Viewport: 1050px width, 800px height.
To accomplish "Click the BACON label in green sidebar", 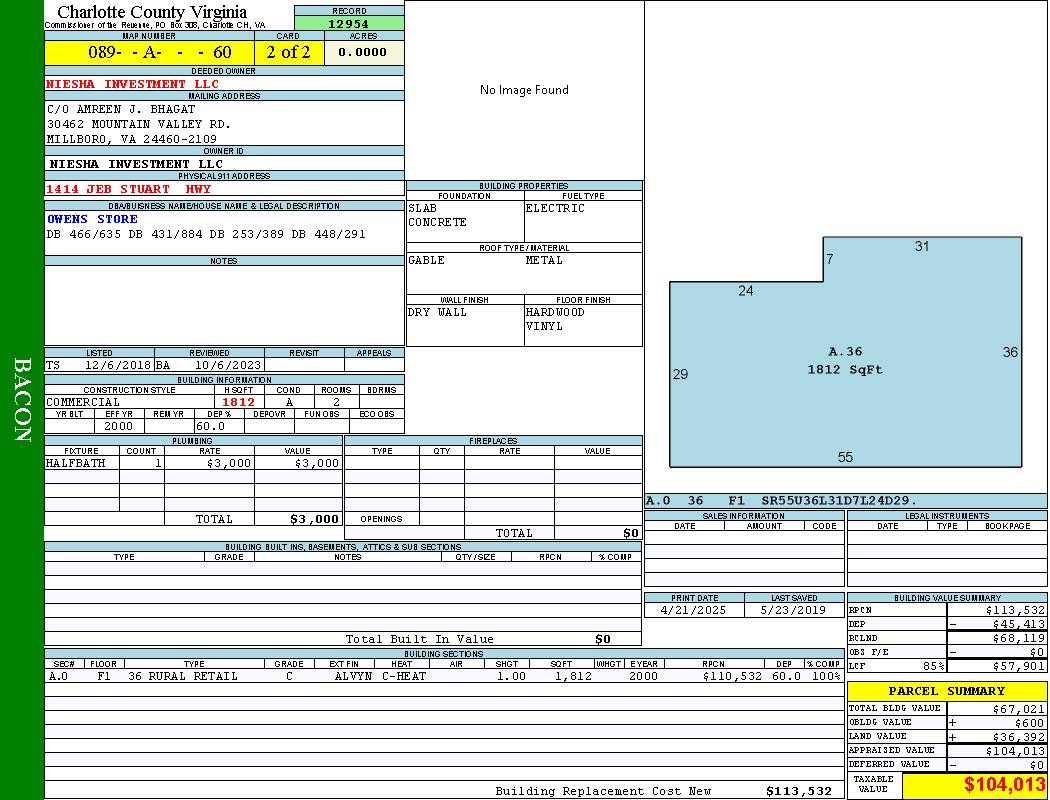I will click(x=22, y=400).
